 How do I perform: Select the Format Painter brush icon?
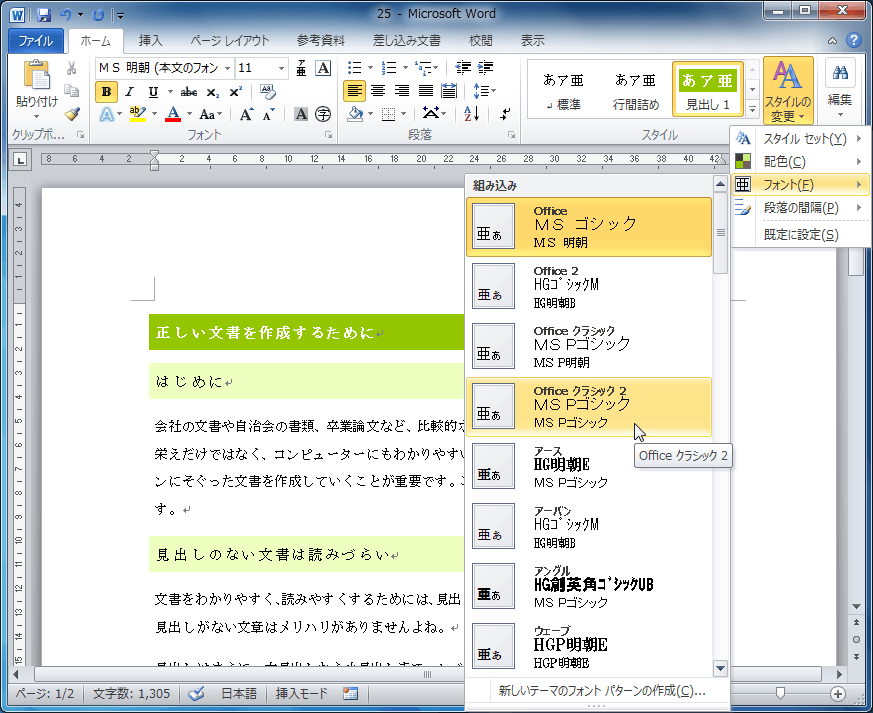coord(71,114)
